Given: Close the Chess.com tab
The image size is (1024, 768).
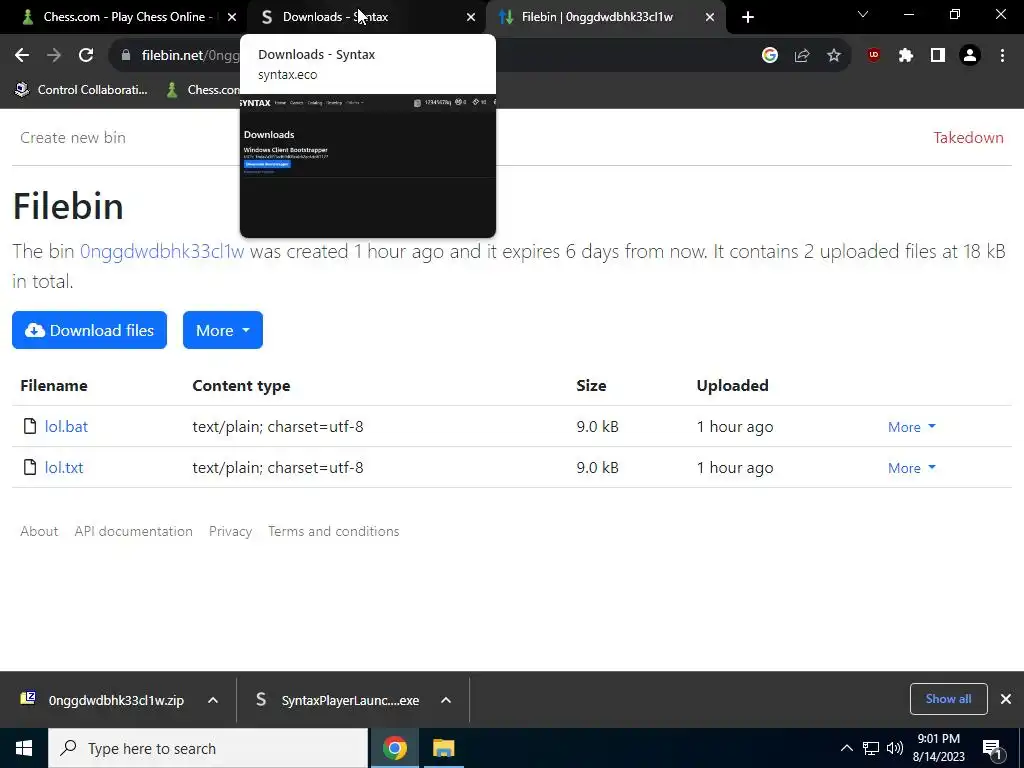Looking at the screenshot, I should click(x=232, y=17).
